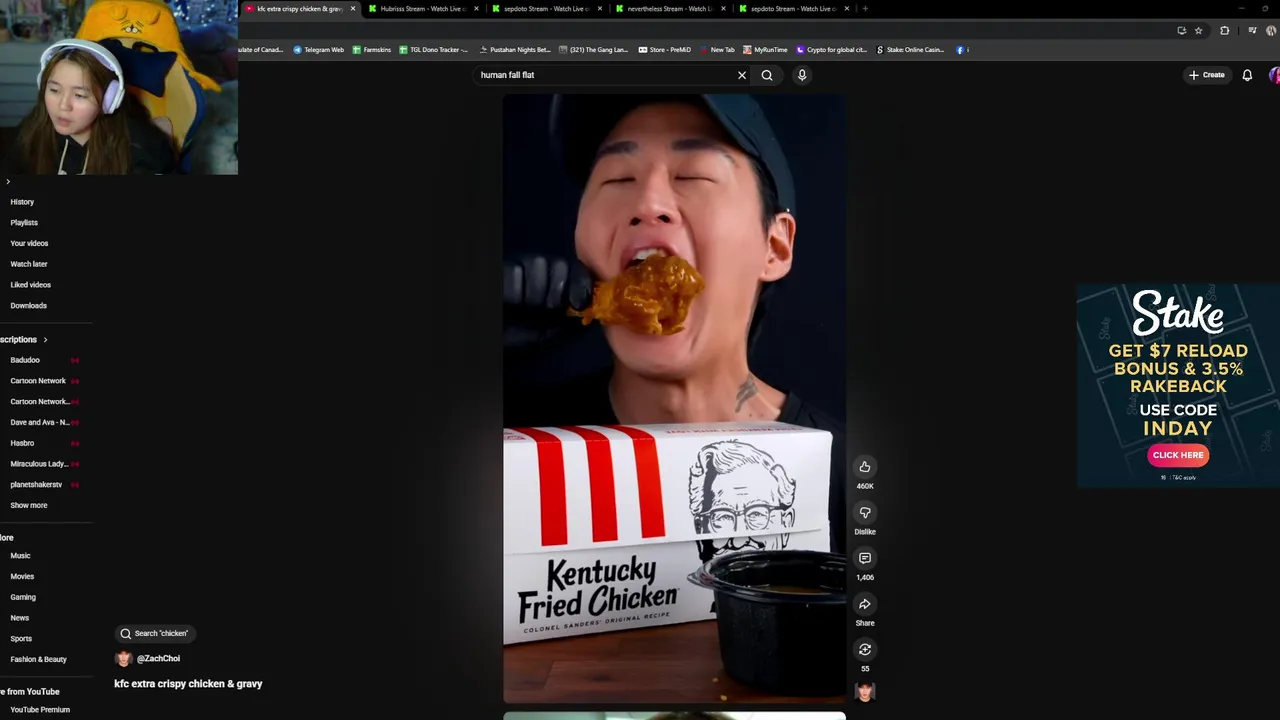Click Search "chicken" chip
The height and width of the screenshot is (720, 1280).
(154, 633)
